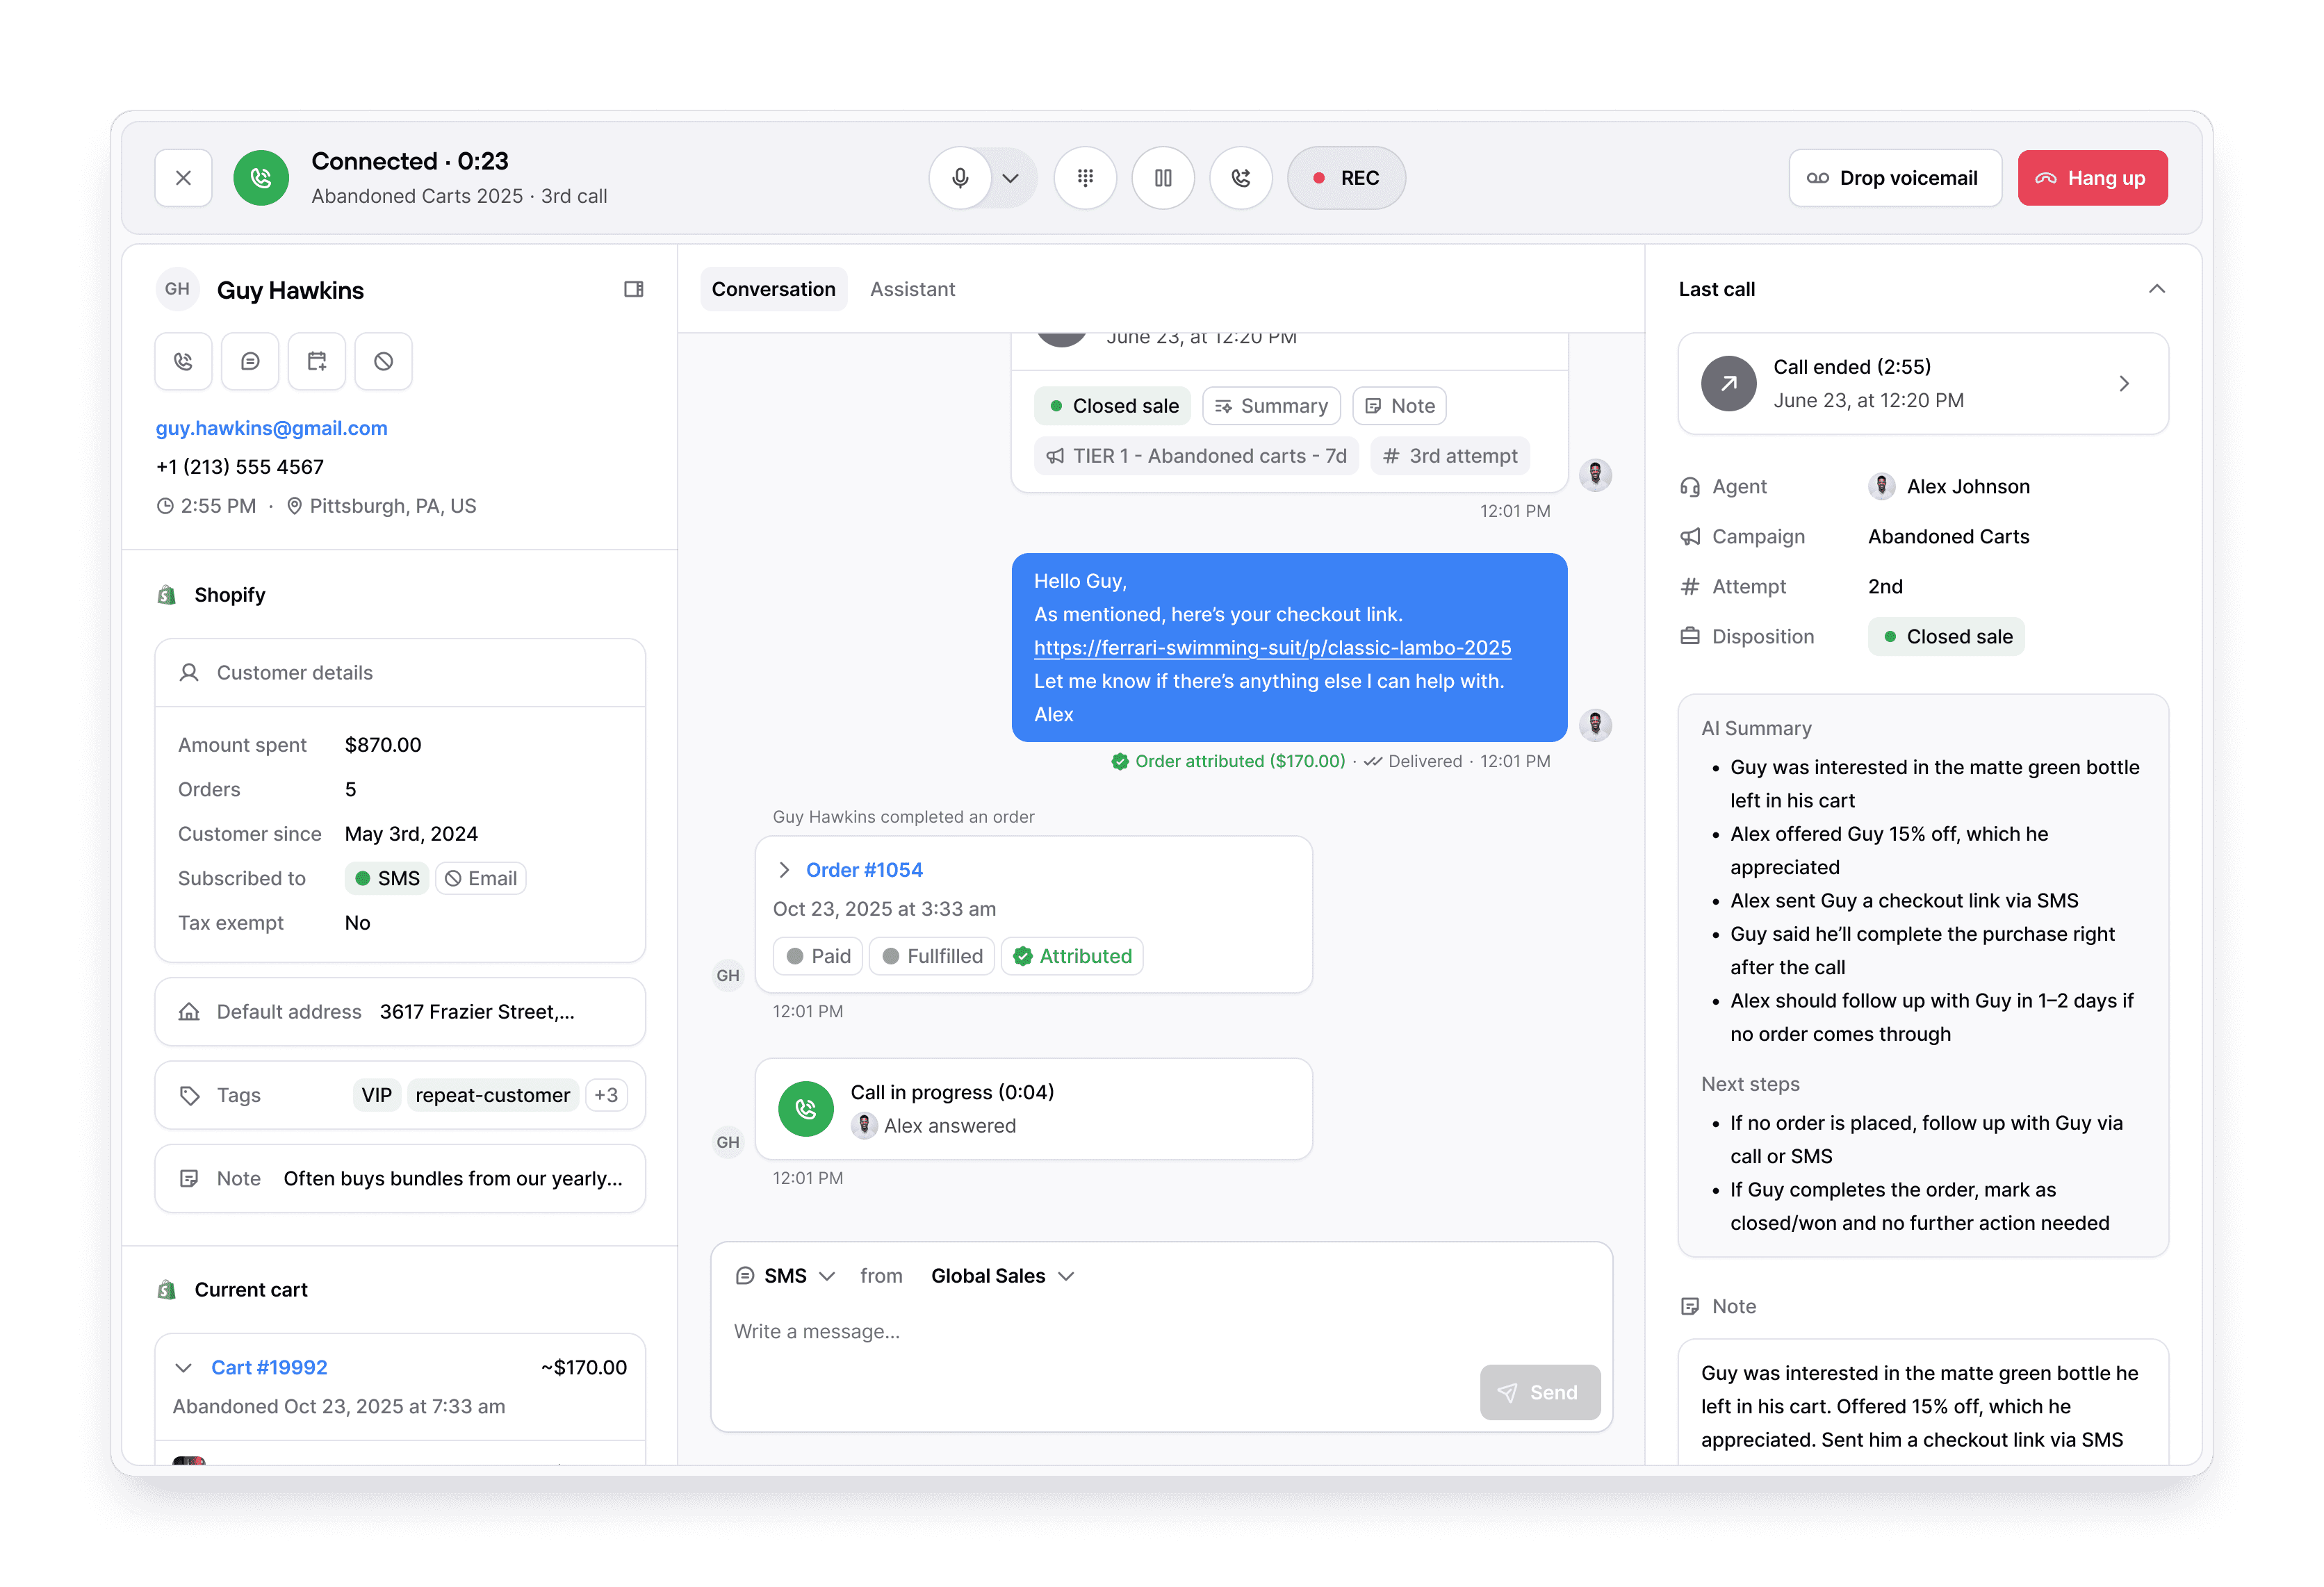Viewport: 2324px width, 1587px height.
Task: Block Guy Hawkins using the block icon
Action: 383,361
